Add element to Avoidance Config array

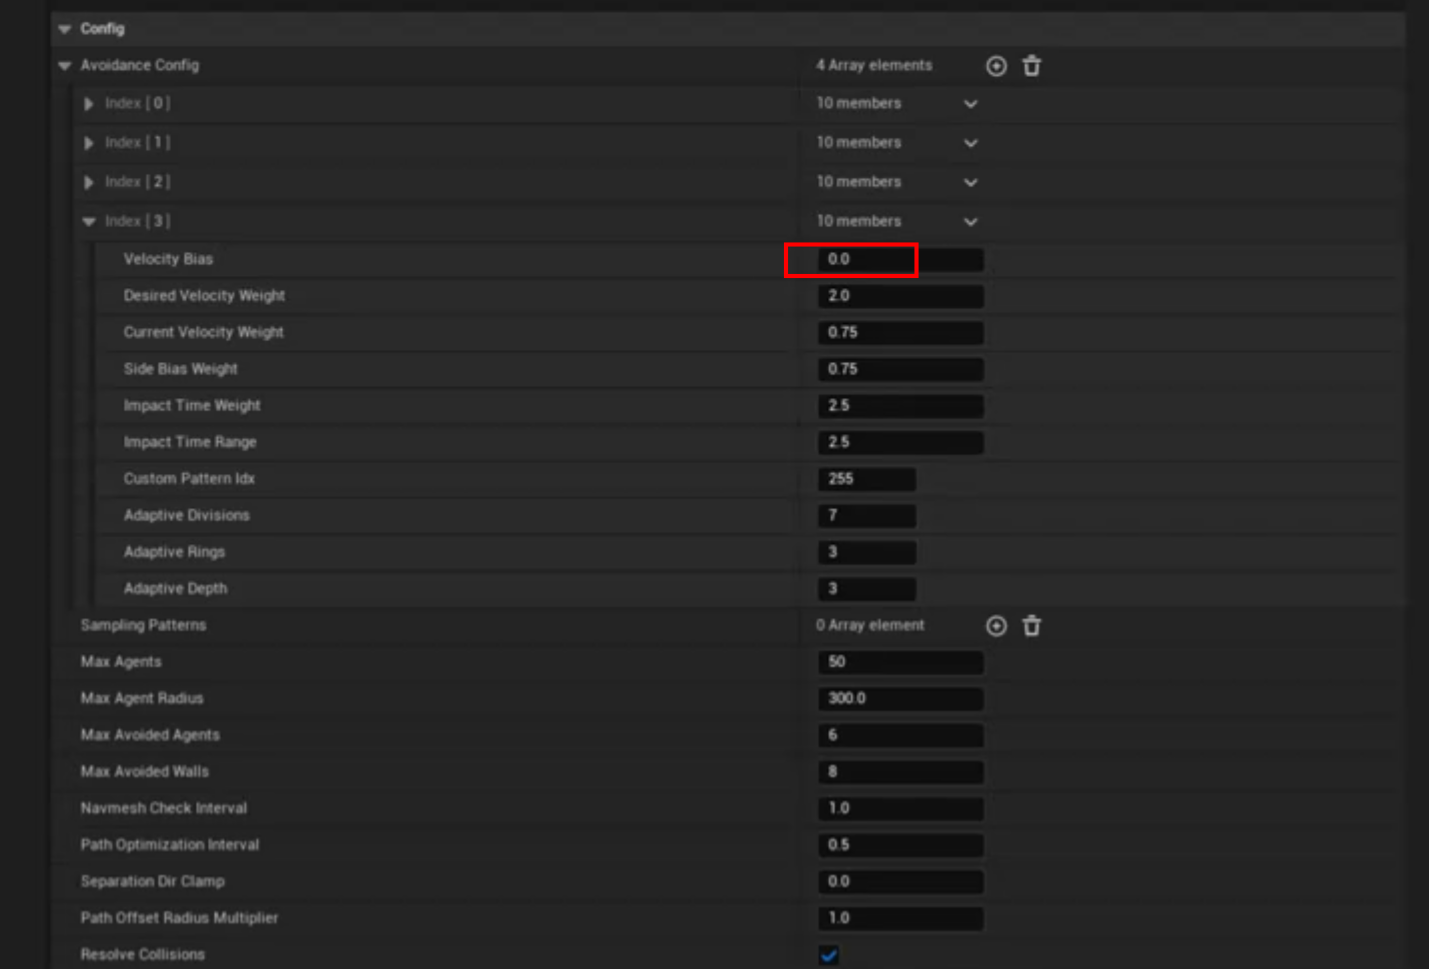(x=996, y=66)
